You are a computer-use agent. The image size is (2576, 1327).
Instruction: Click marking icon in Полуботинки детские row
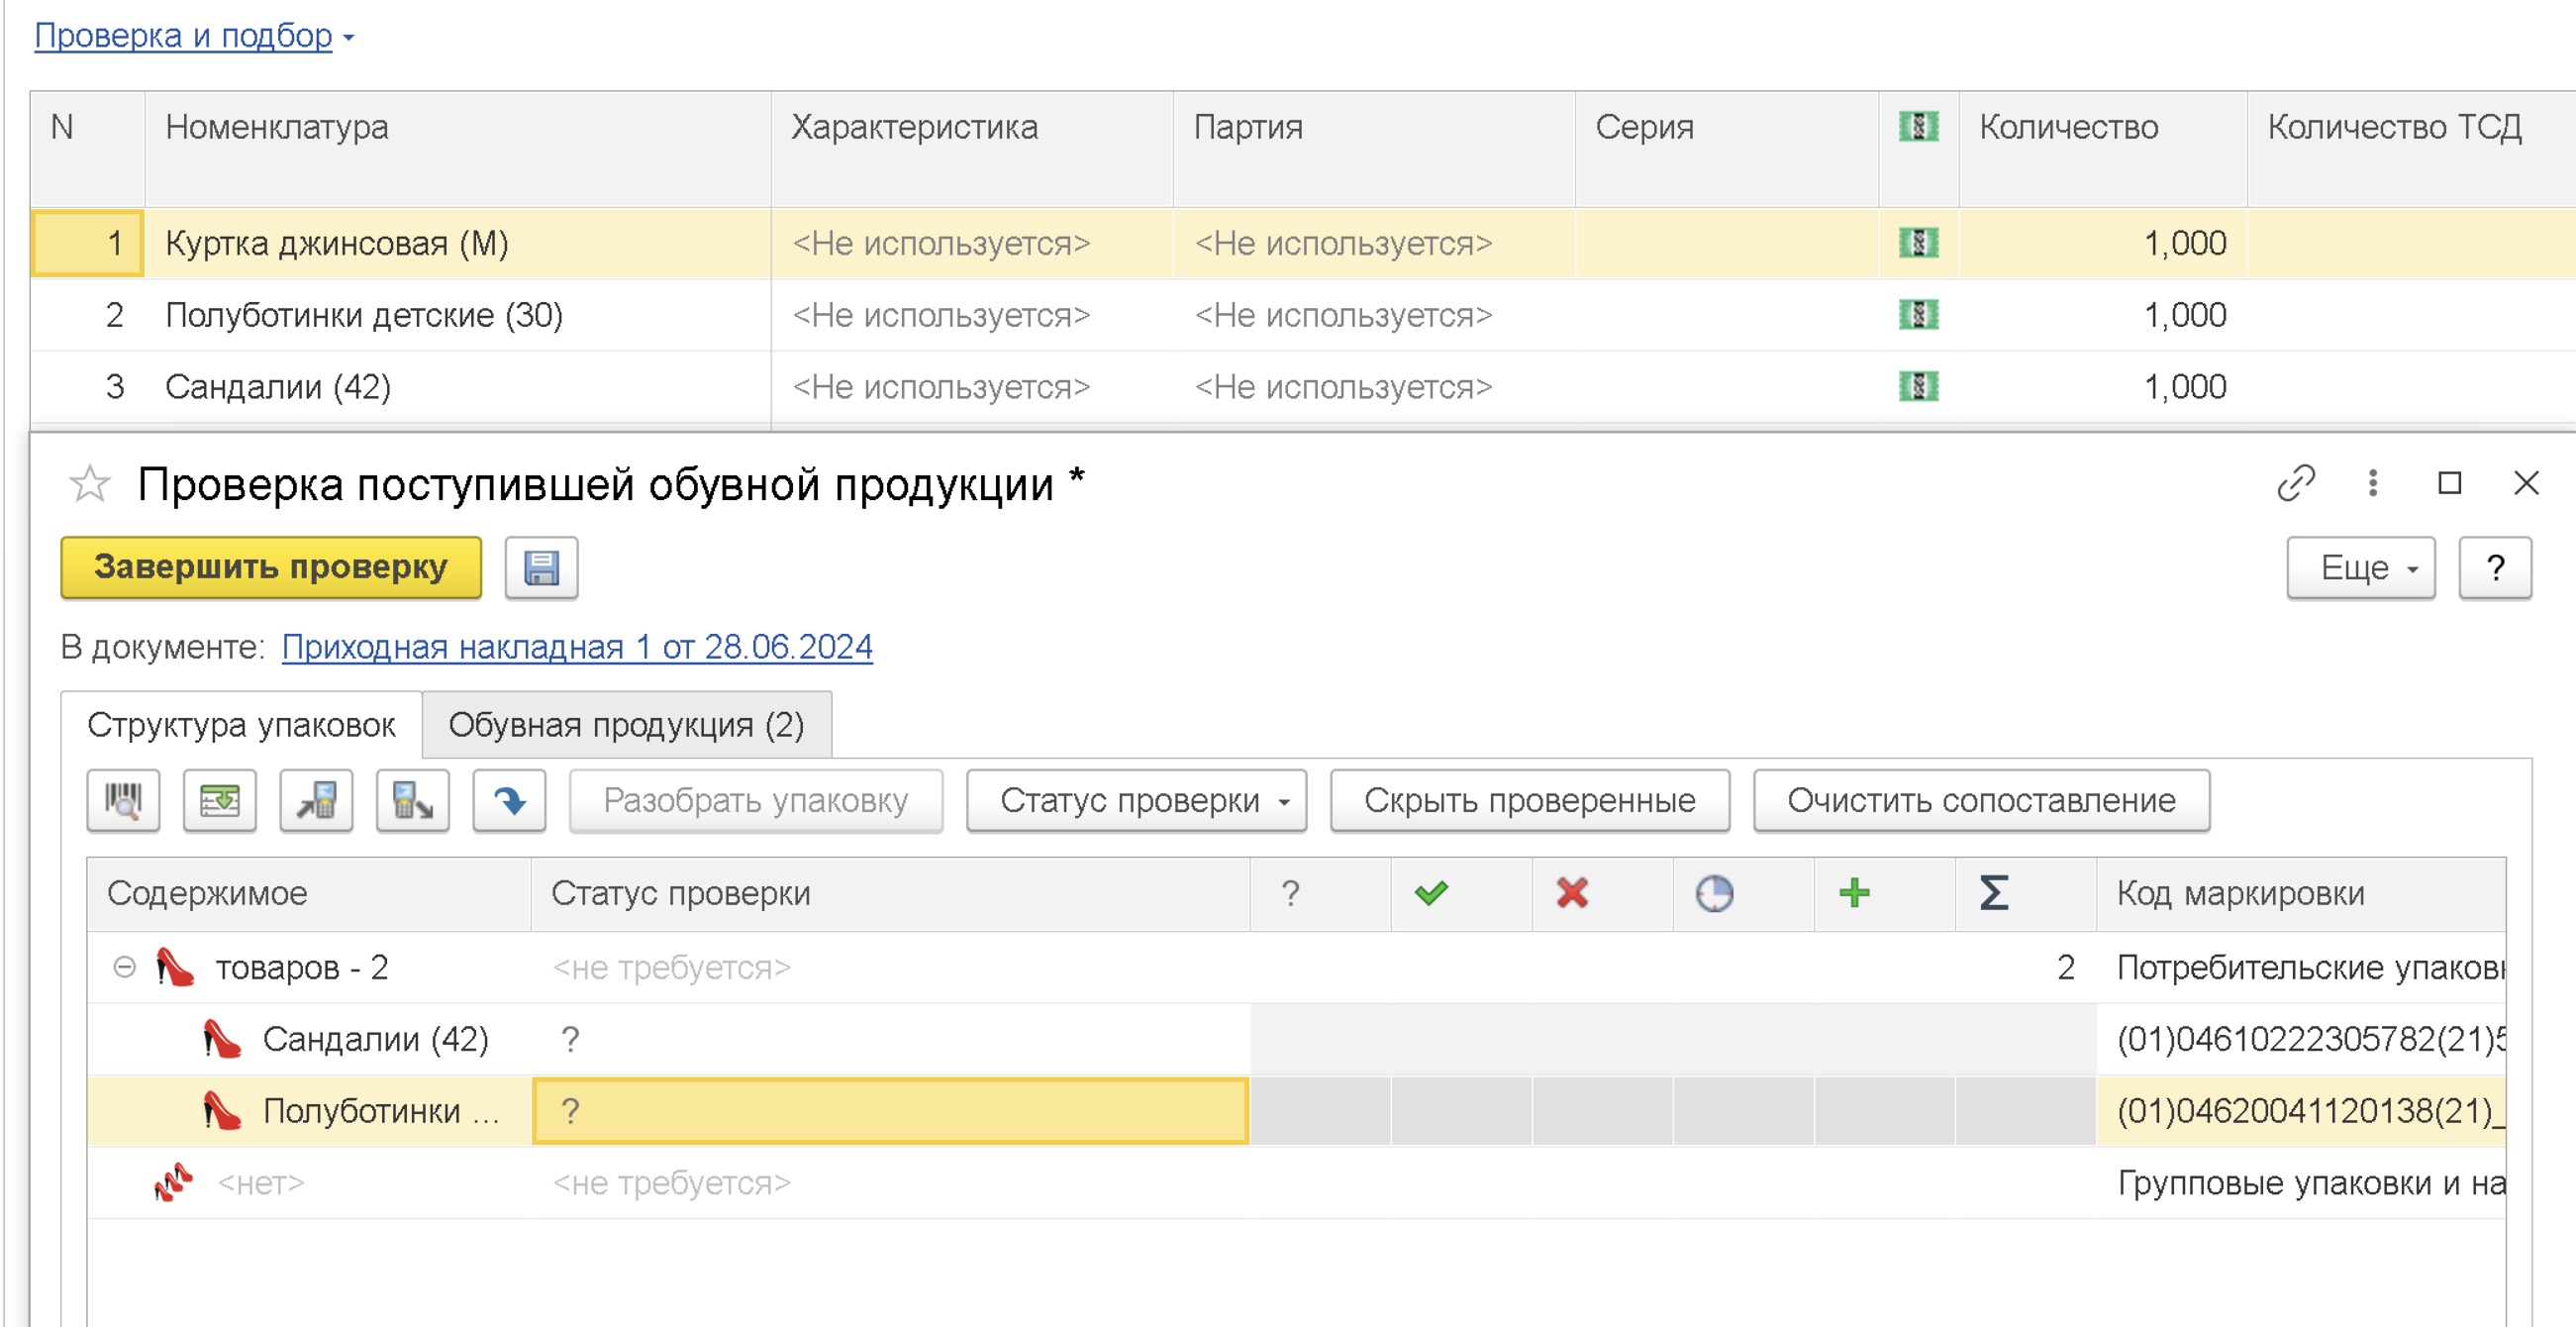click(1918, 315)
